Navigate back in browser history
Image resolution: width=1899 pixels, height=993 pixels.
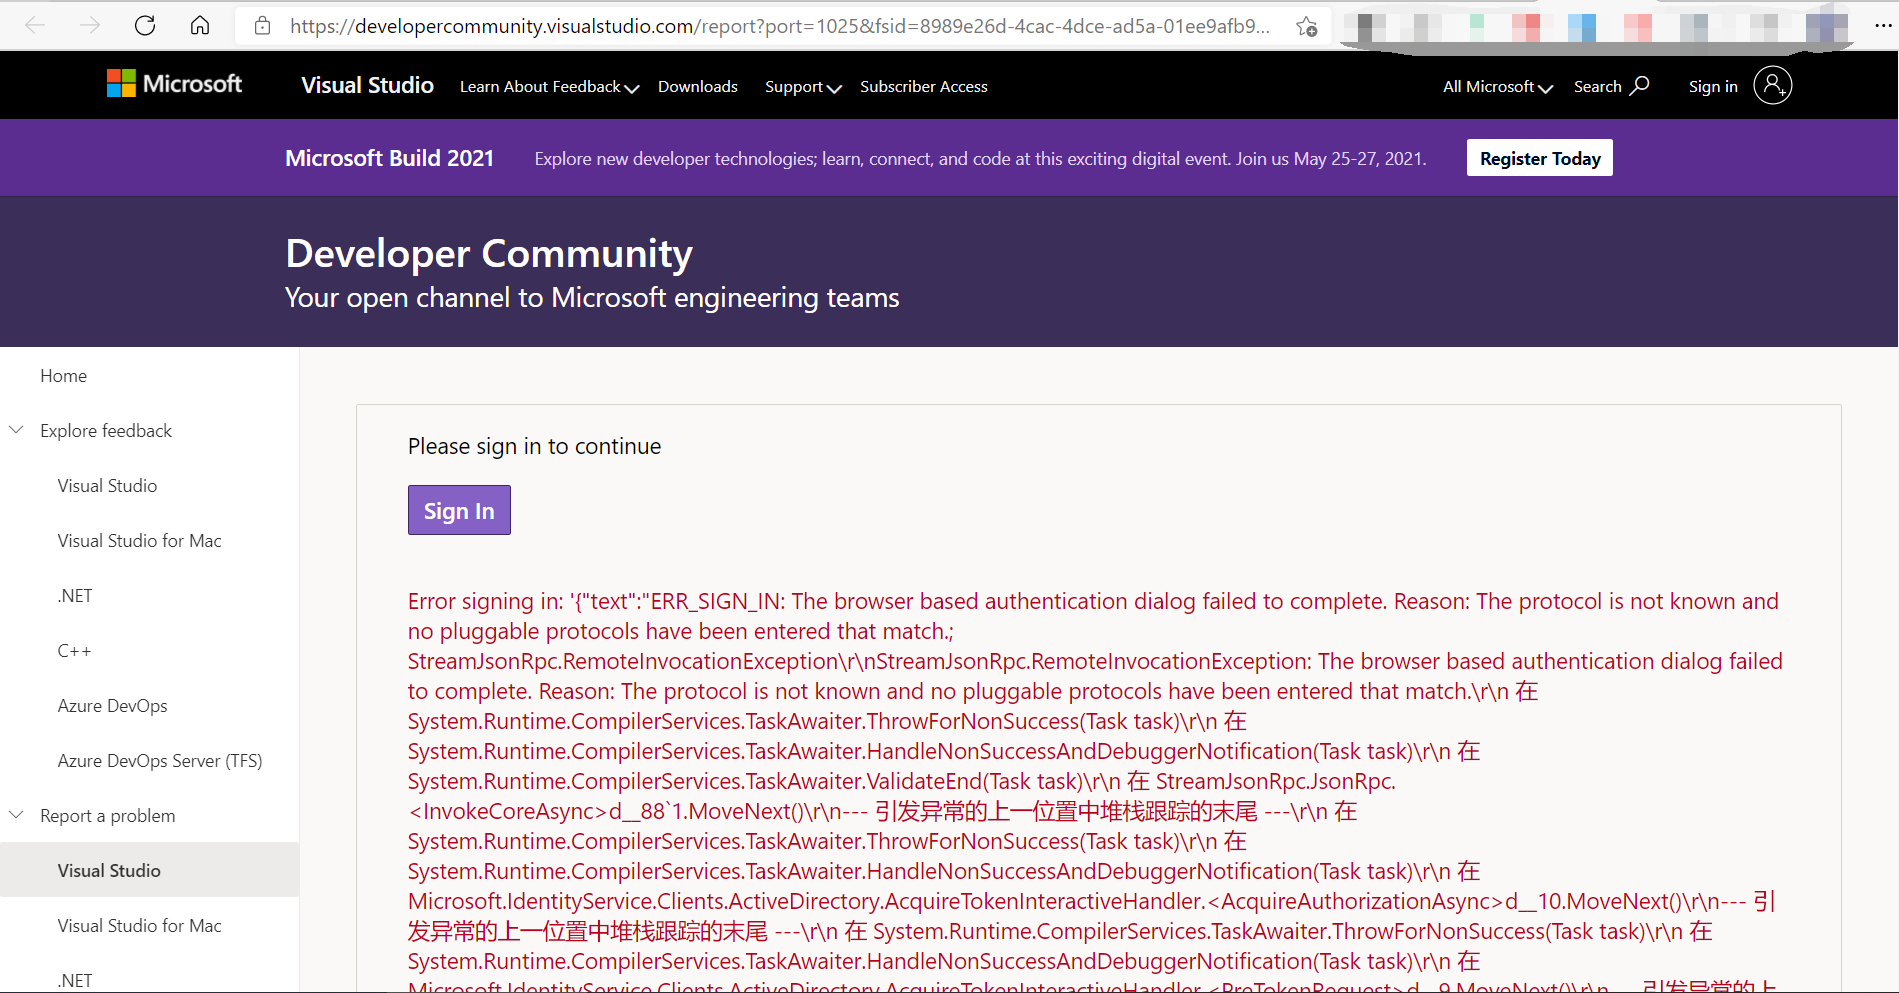[x=34, y=25]
